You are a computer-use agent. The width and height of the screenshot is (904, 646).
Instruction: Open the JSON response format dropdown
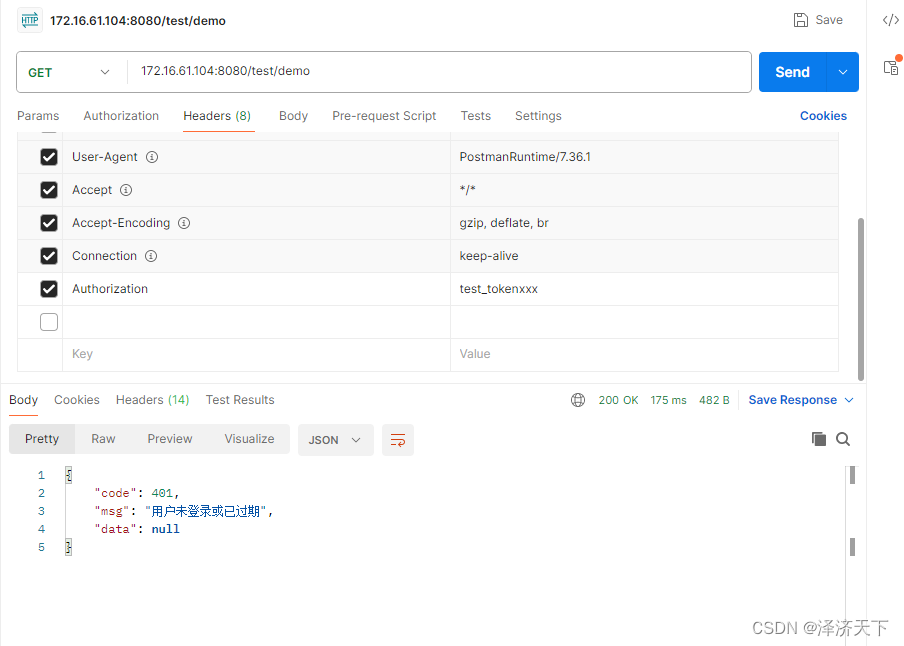[x=335, y=439]
